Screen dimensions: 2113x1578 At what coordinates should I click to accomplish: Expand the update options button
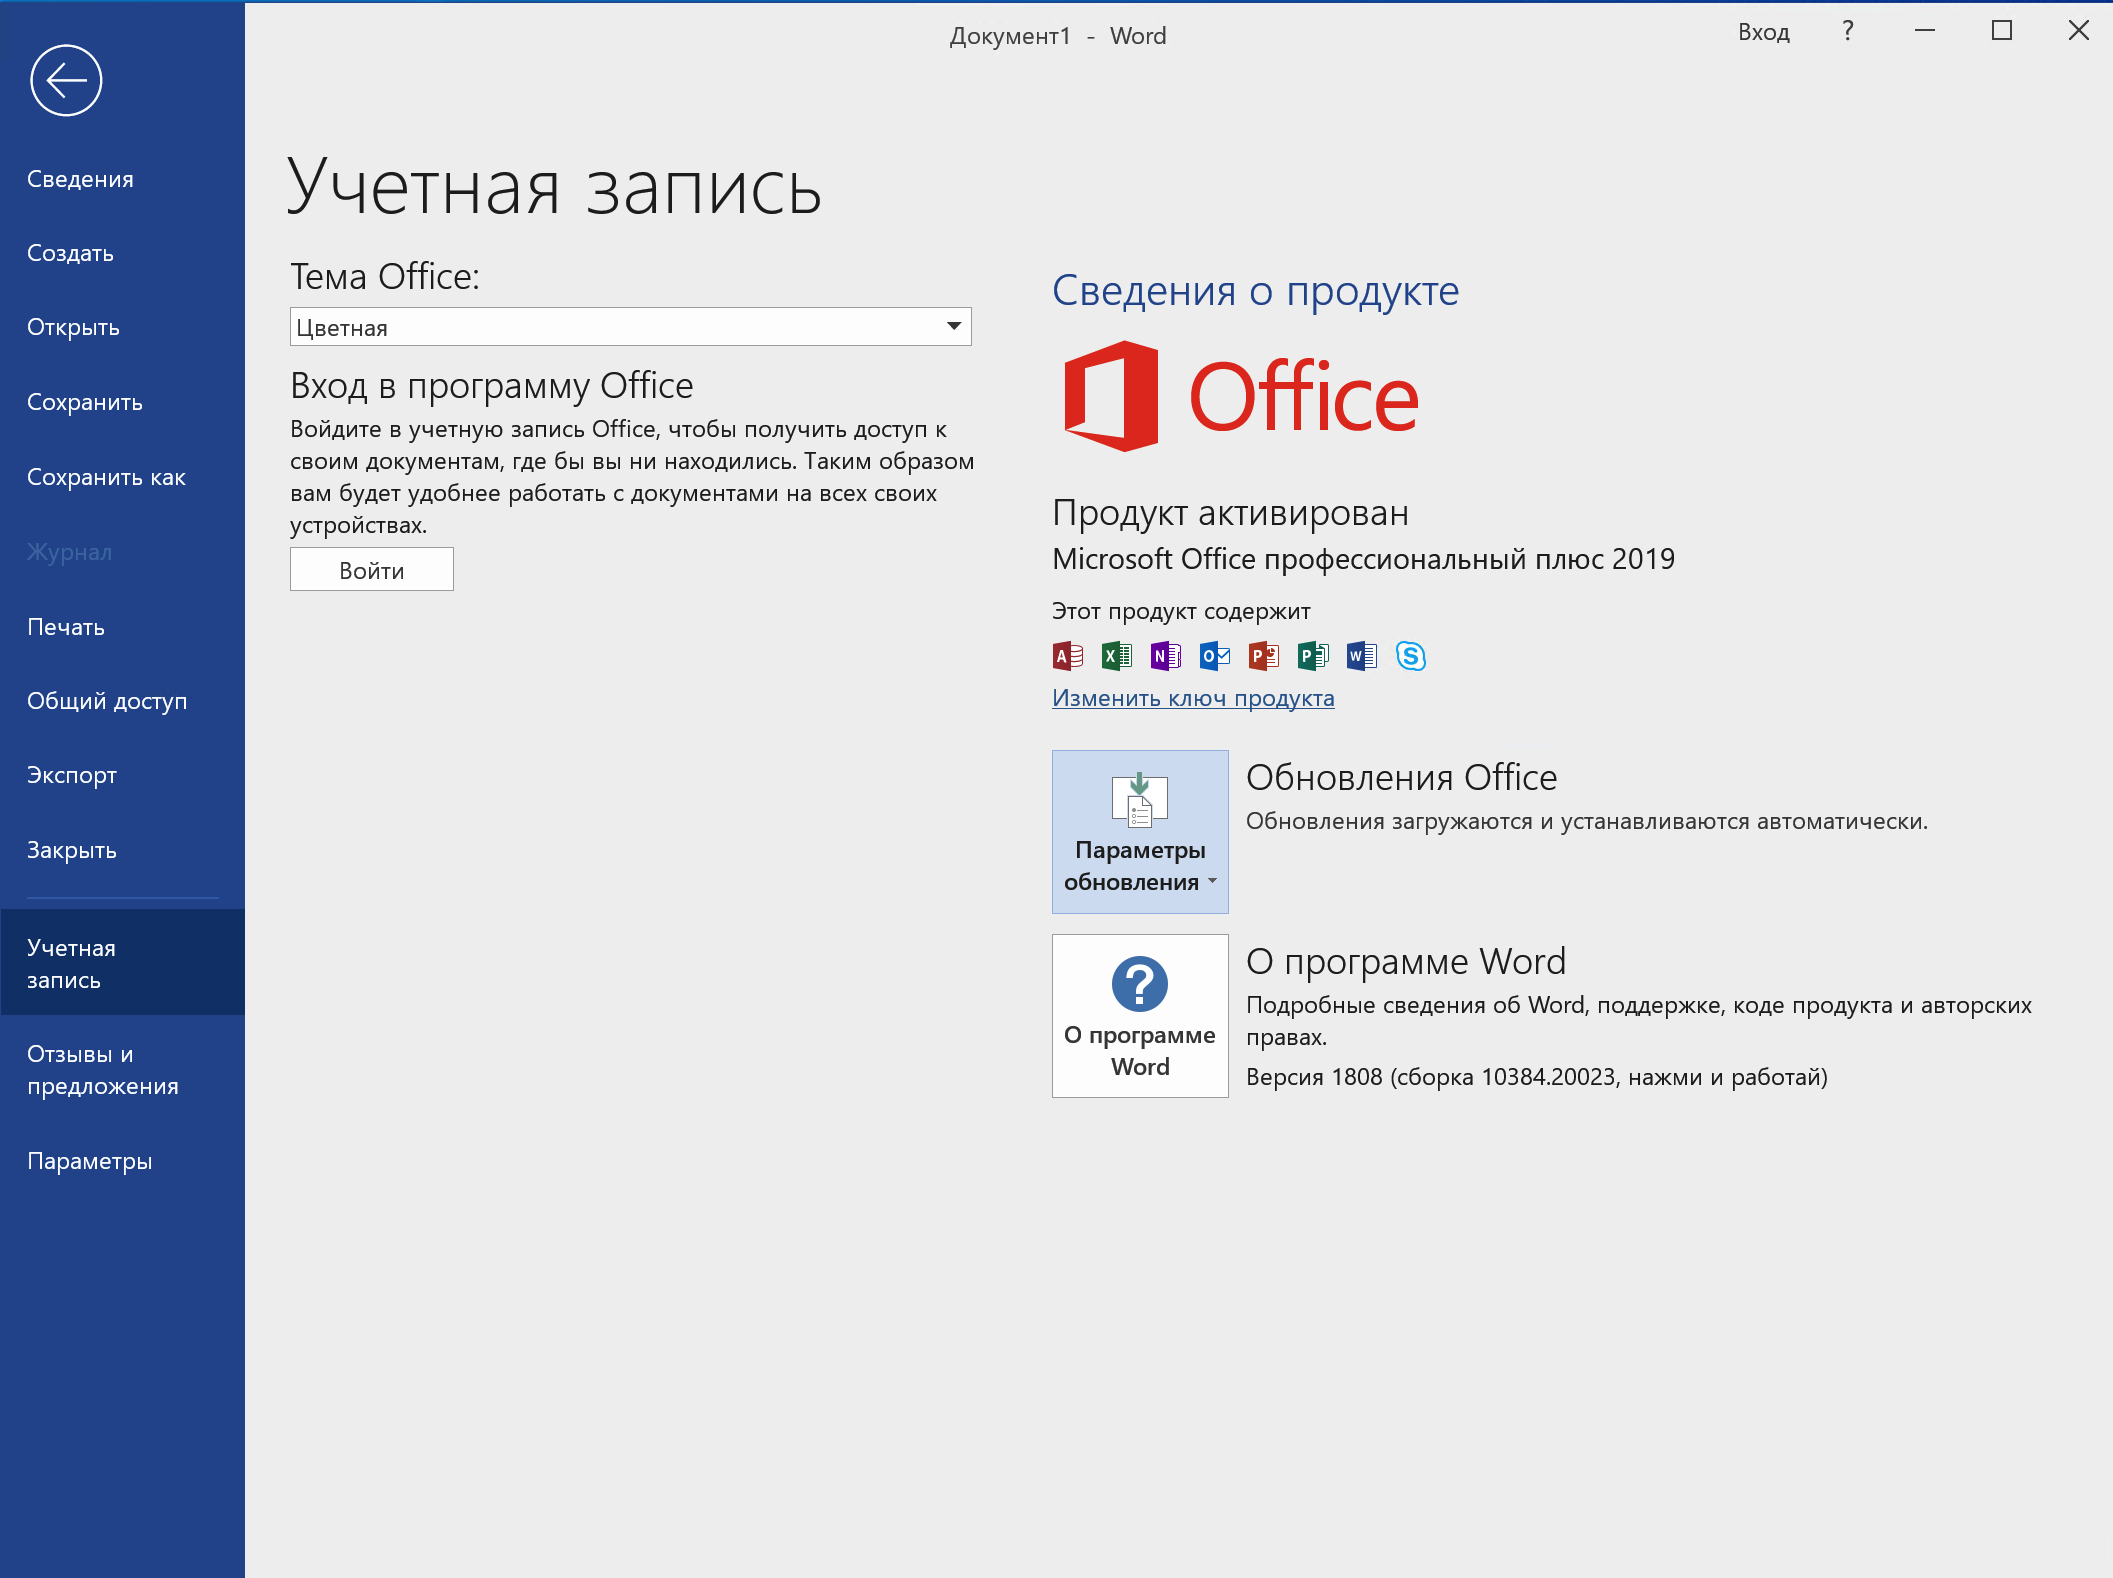click(x=1140, y=832)
